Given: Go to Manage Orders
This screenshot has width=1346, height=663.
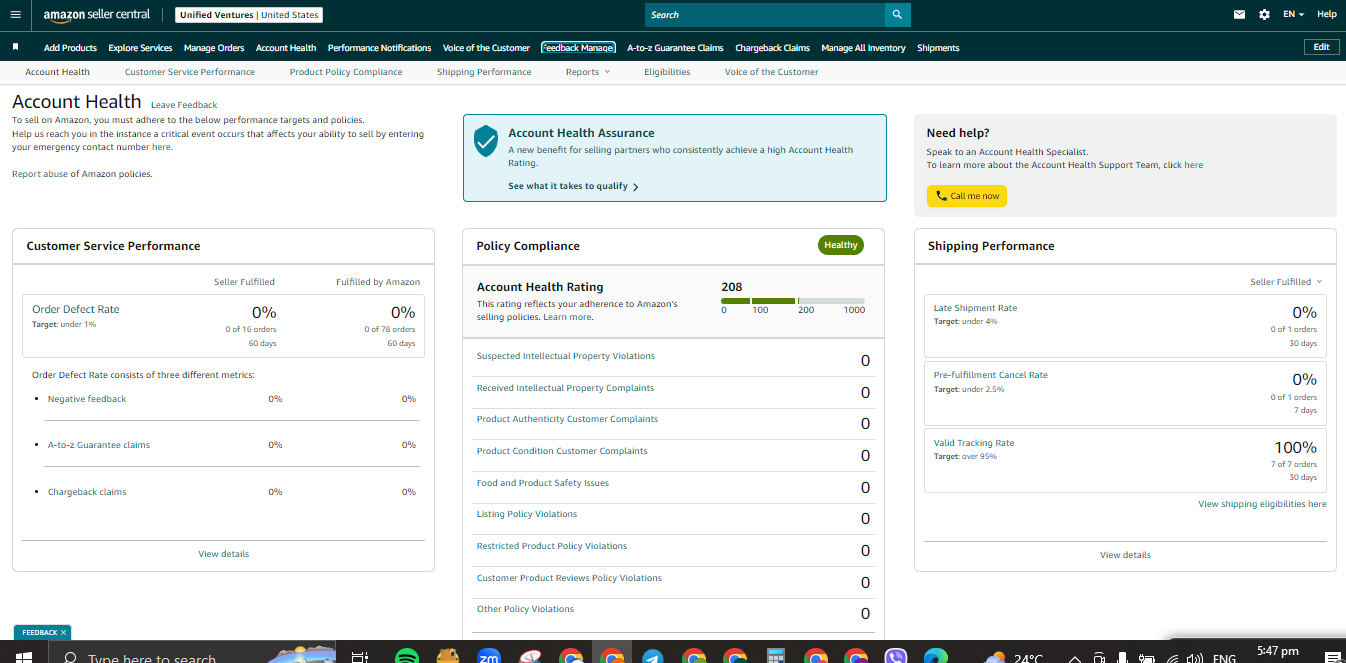Looking at the screenshot, I should pos(214,48).
